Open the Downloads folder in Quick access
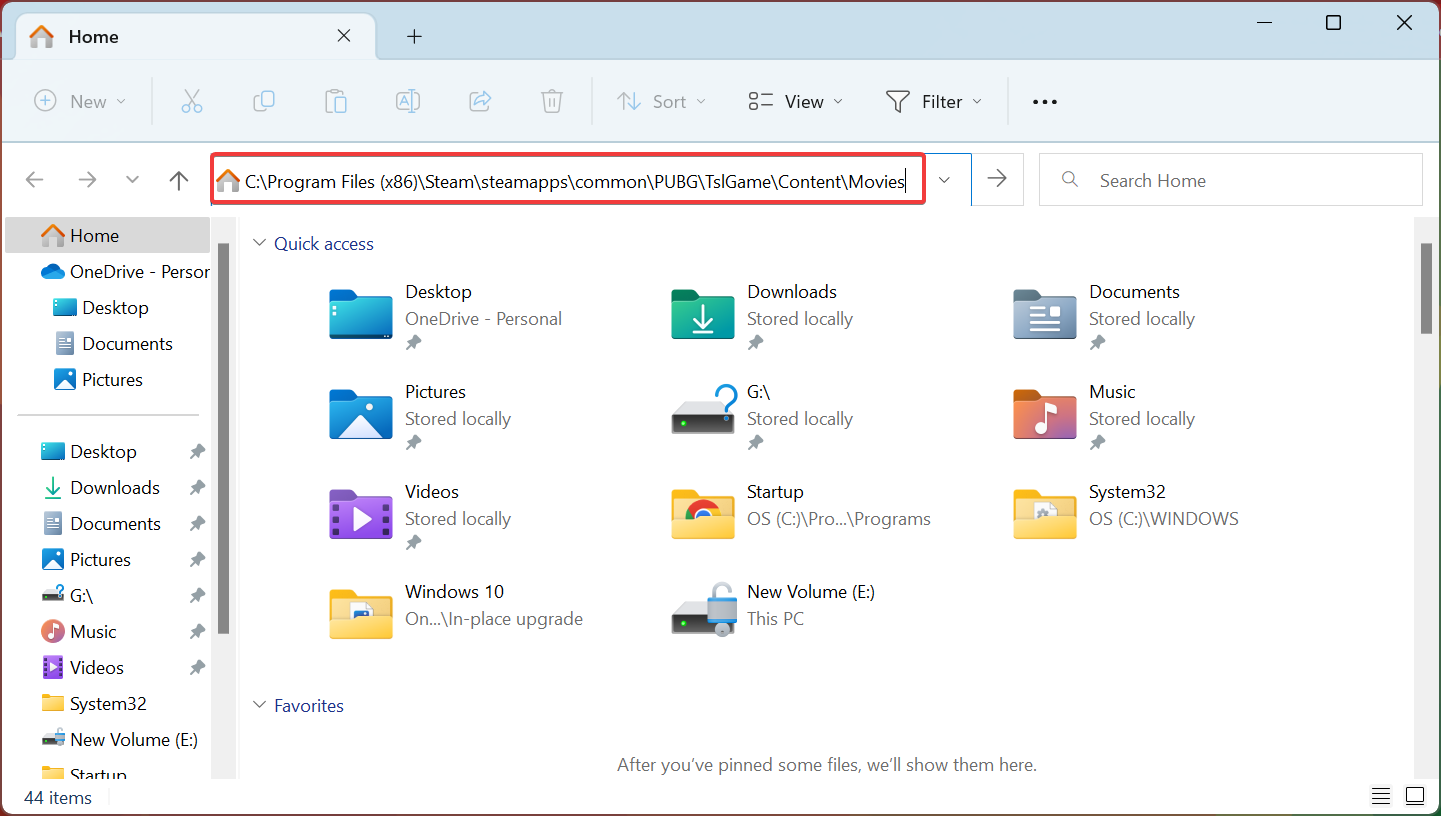Screen dimensions: 1441x816 (x=763, y=315)
